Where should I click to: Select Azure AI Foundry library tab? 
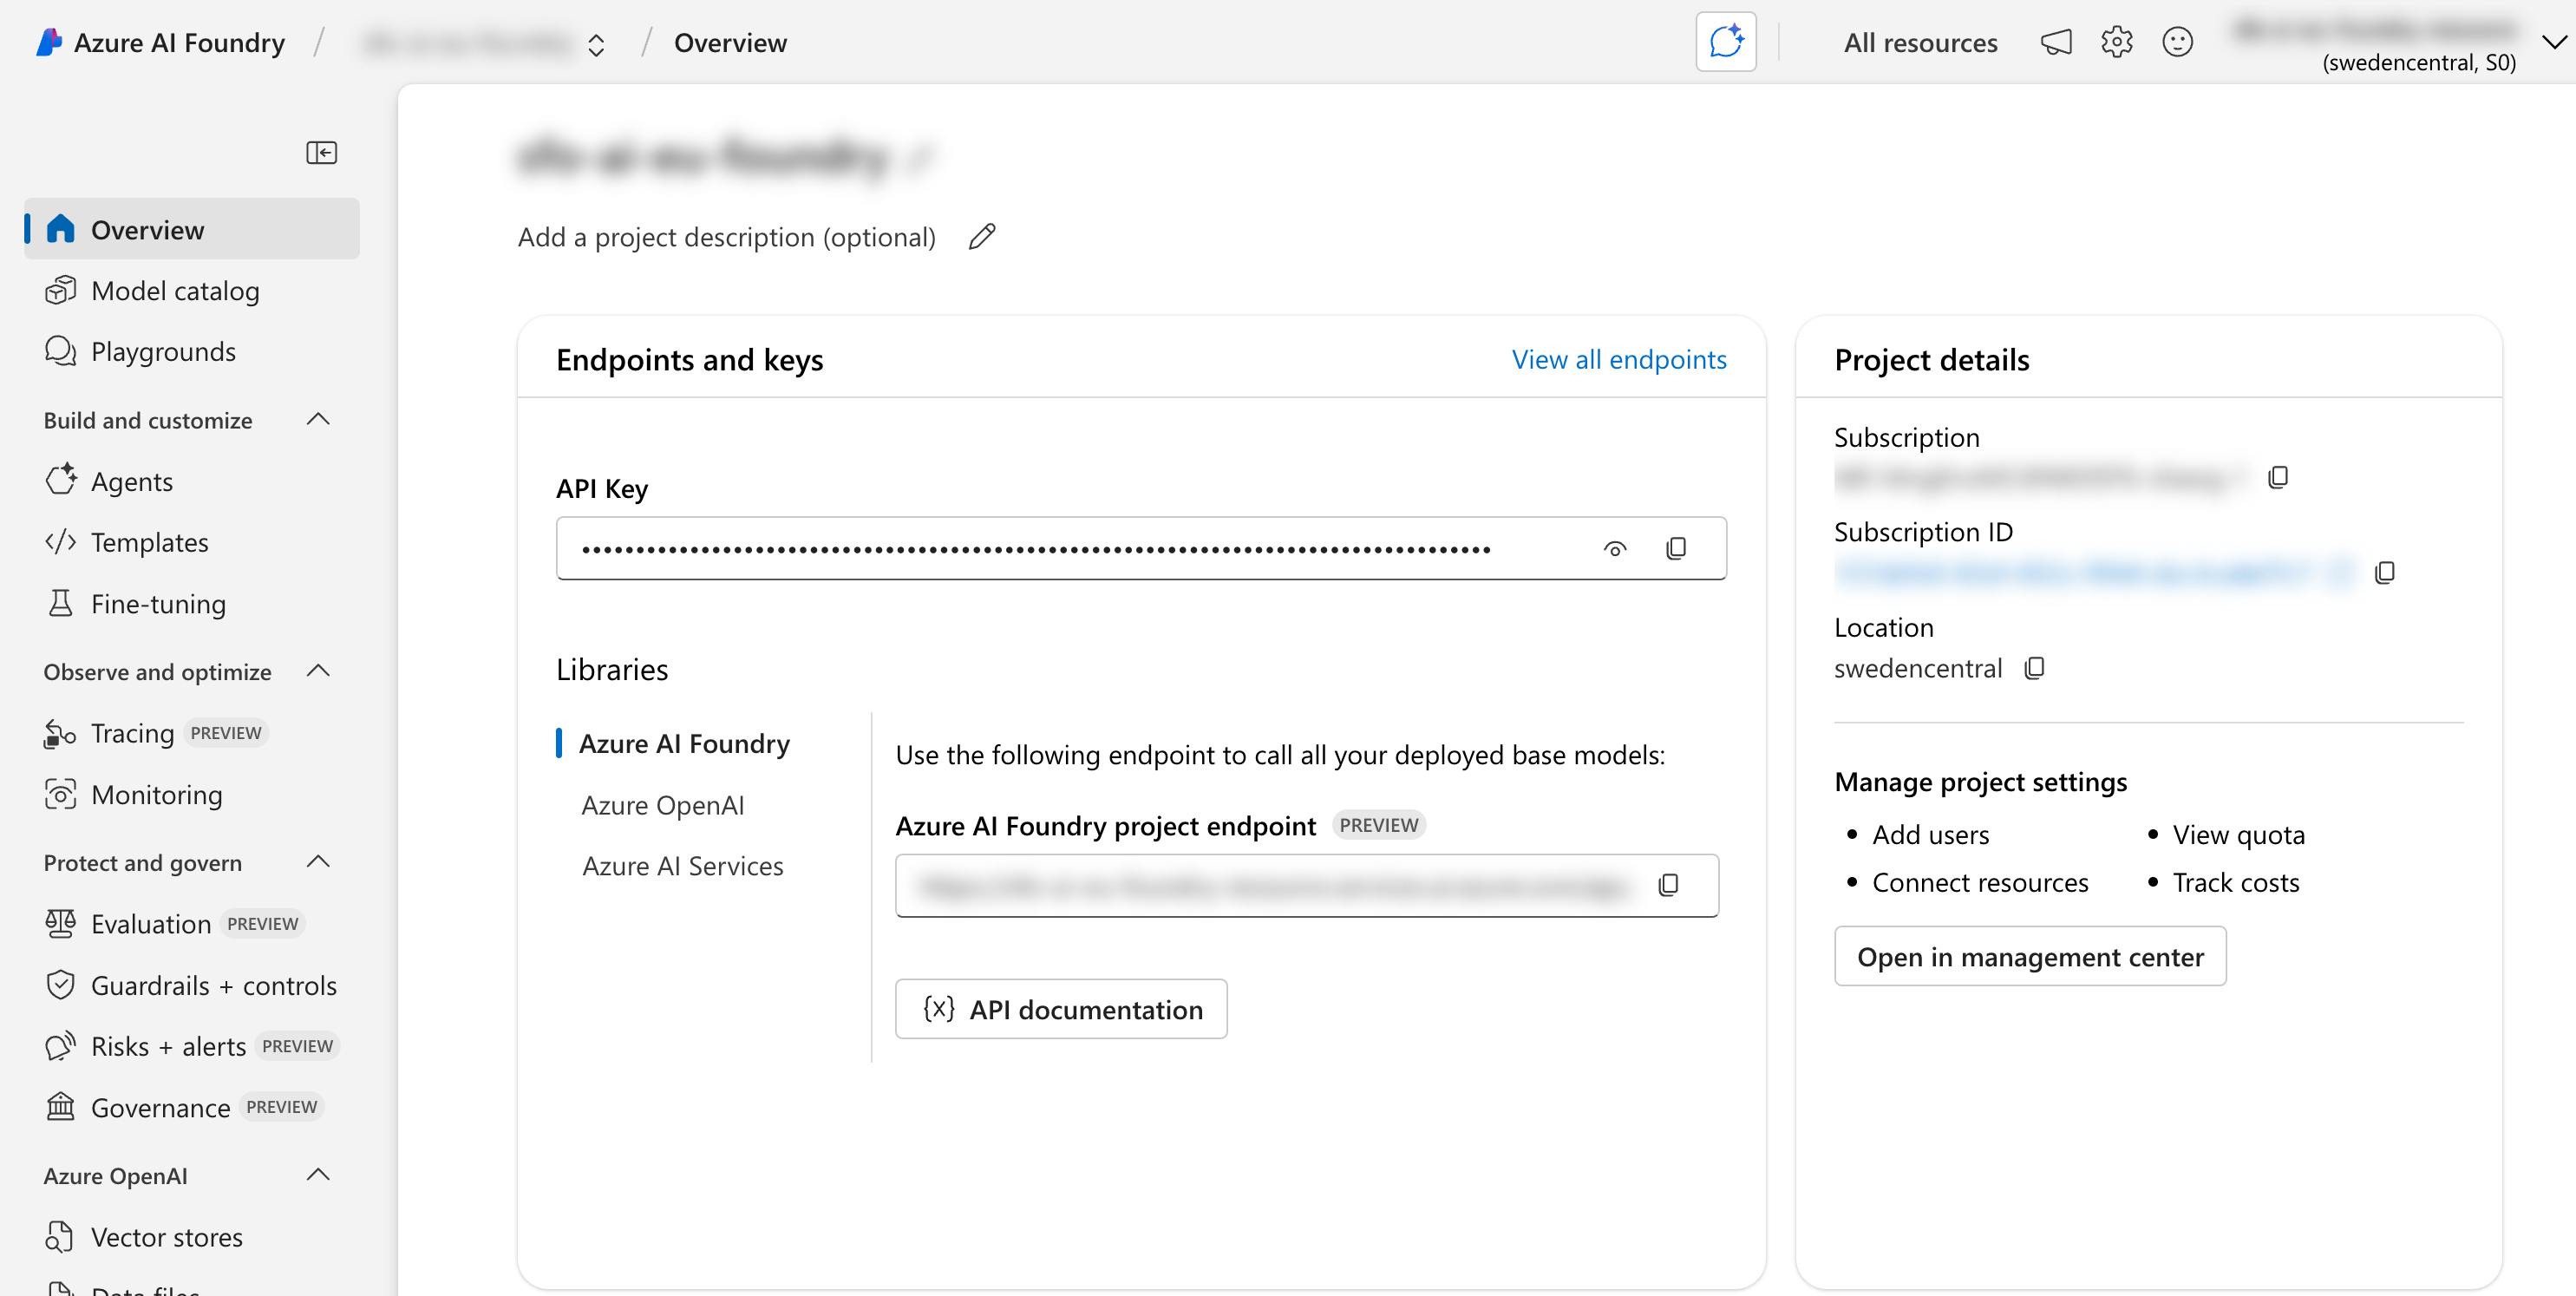684,743
